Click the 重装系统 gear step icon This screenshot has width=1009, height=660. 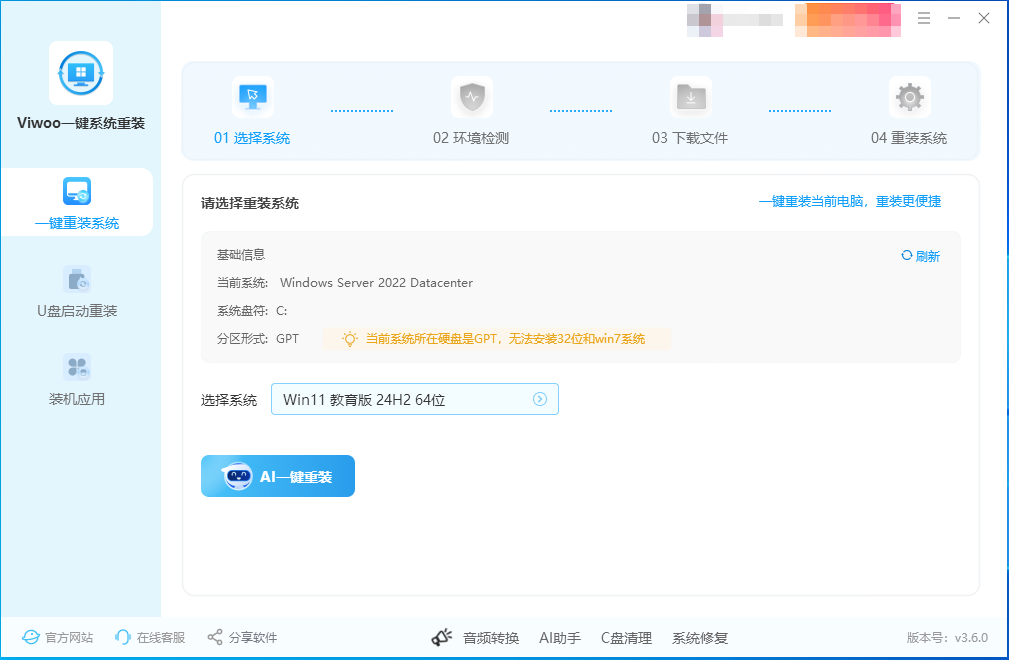click(909, 97)
